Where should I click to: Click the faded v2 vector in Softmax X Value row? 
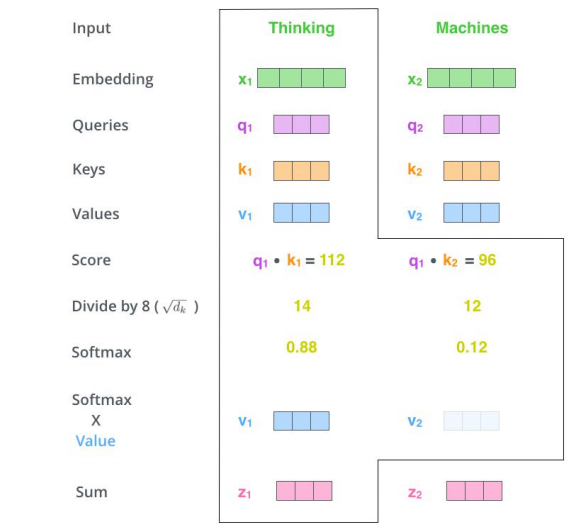point(471,421)
